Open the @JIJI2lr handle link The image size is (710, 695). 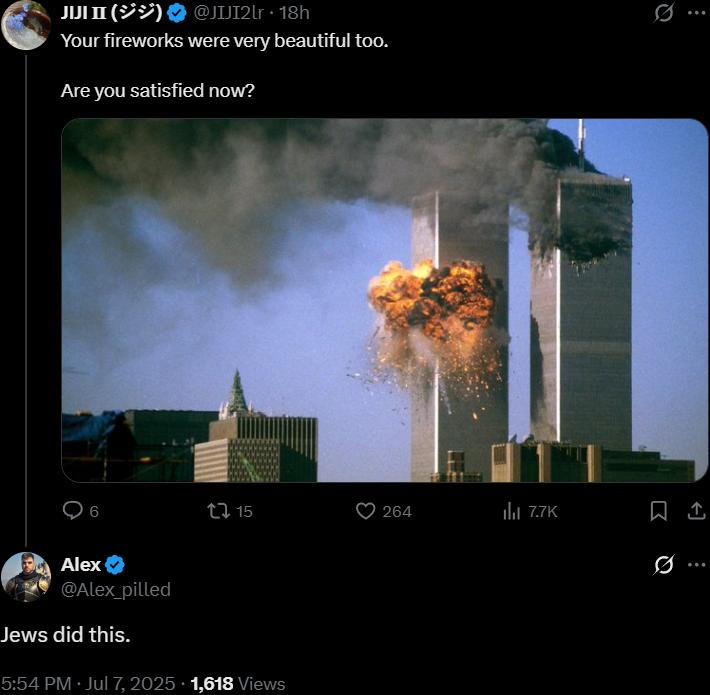(228, 13)
